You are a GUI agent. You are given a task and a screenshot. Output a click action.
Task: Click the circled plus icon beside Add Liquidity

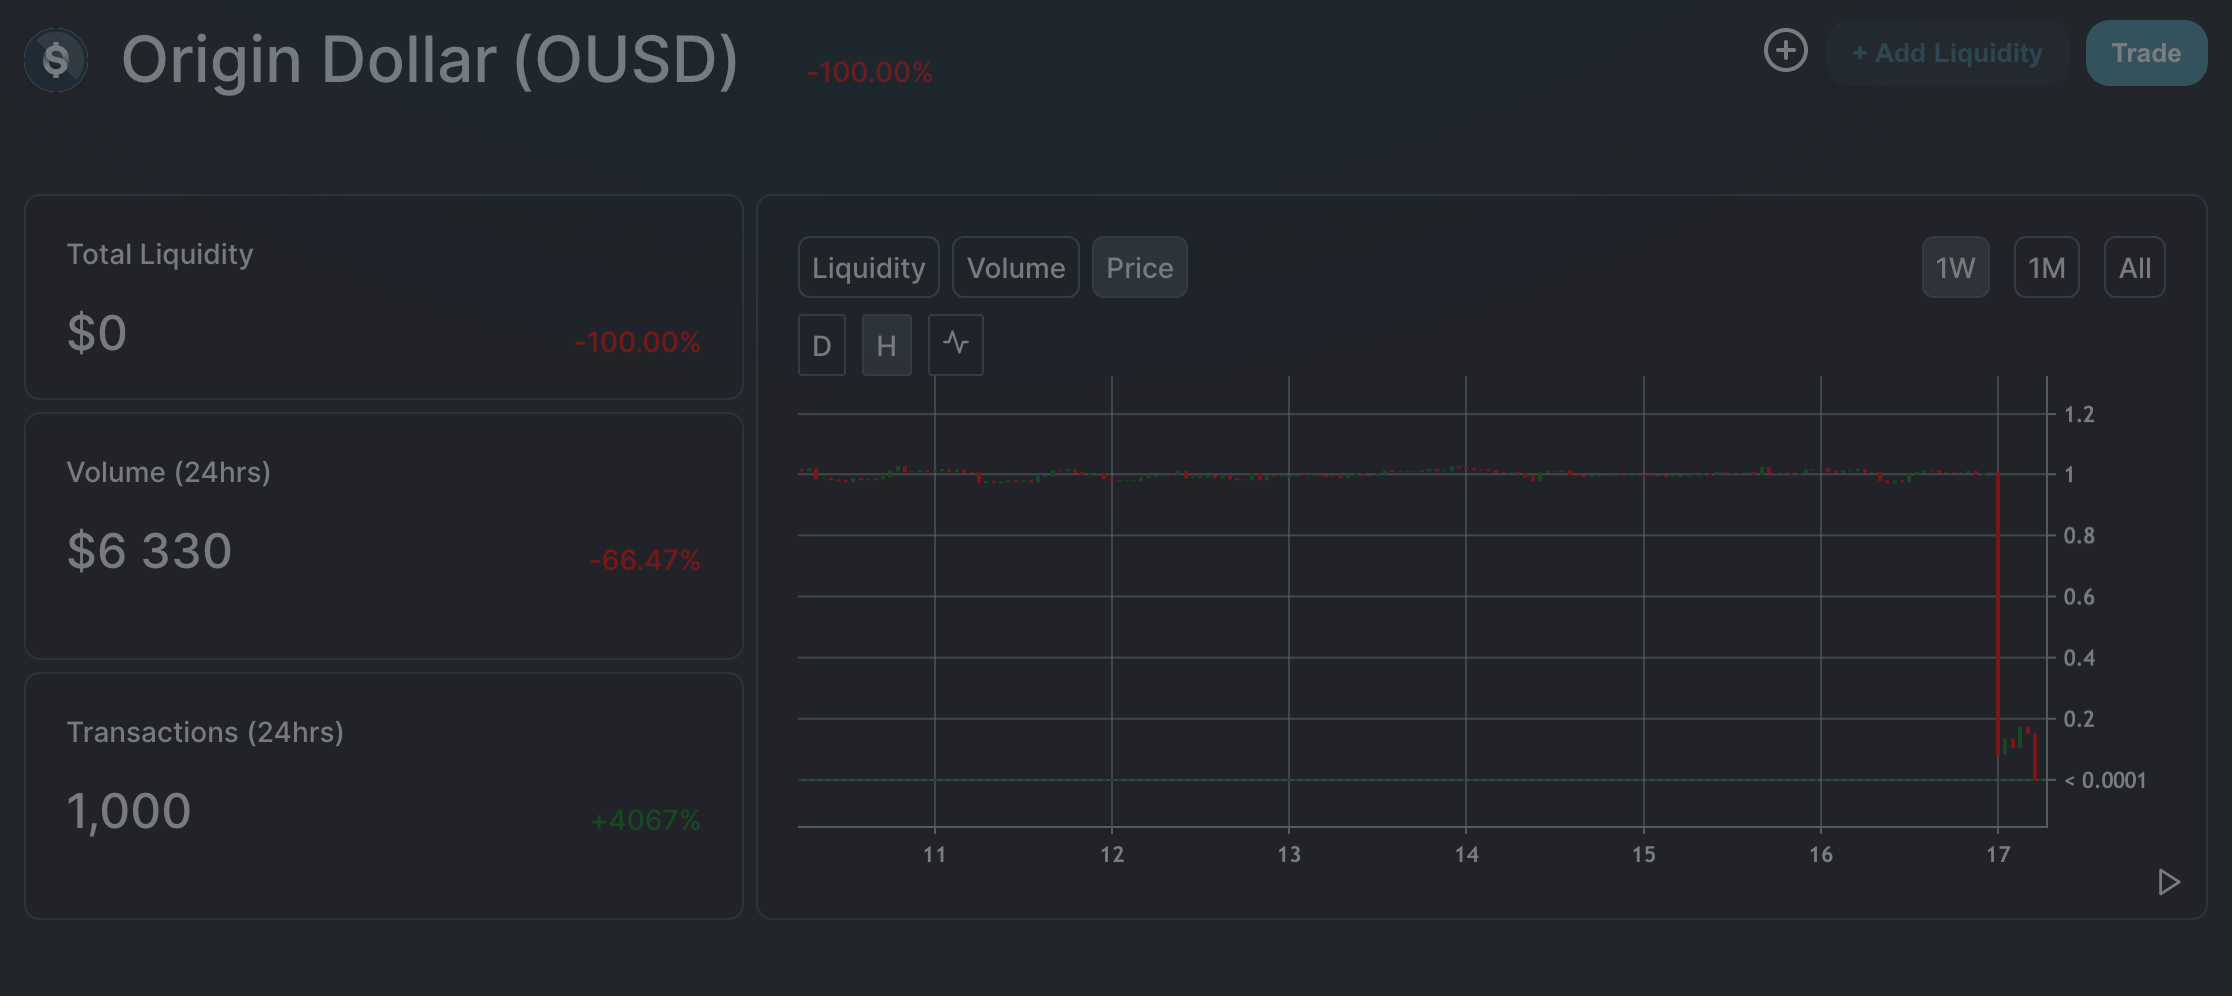coord(1786,50)
